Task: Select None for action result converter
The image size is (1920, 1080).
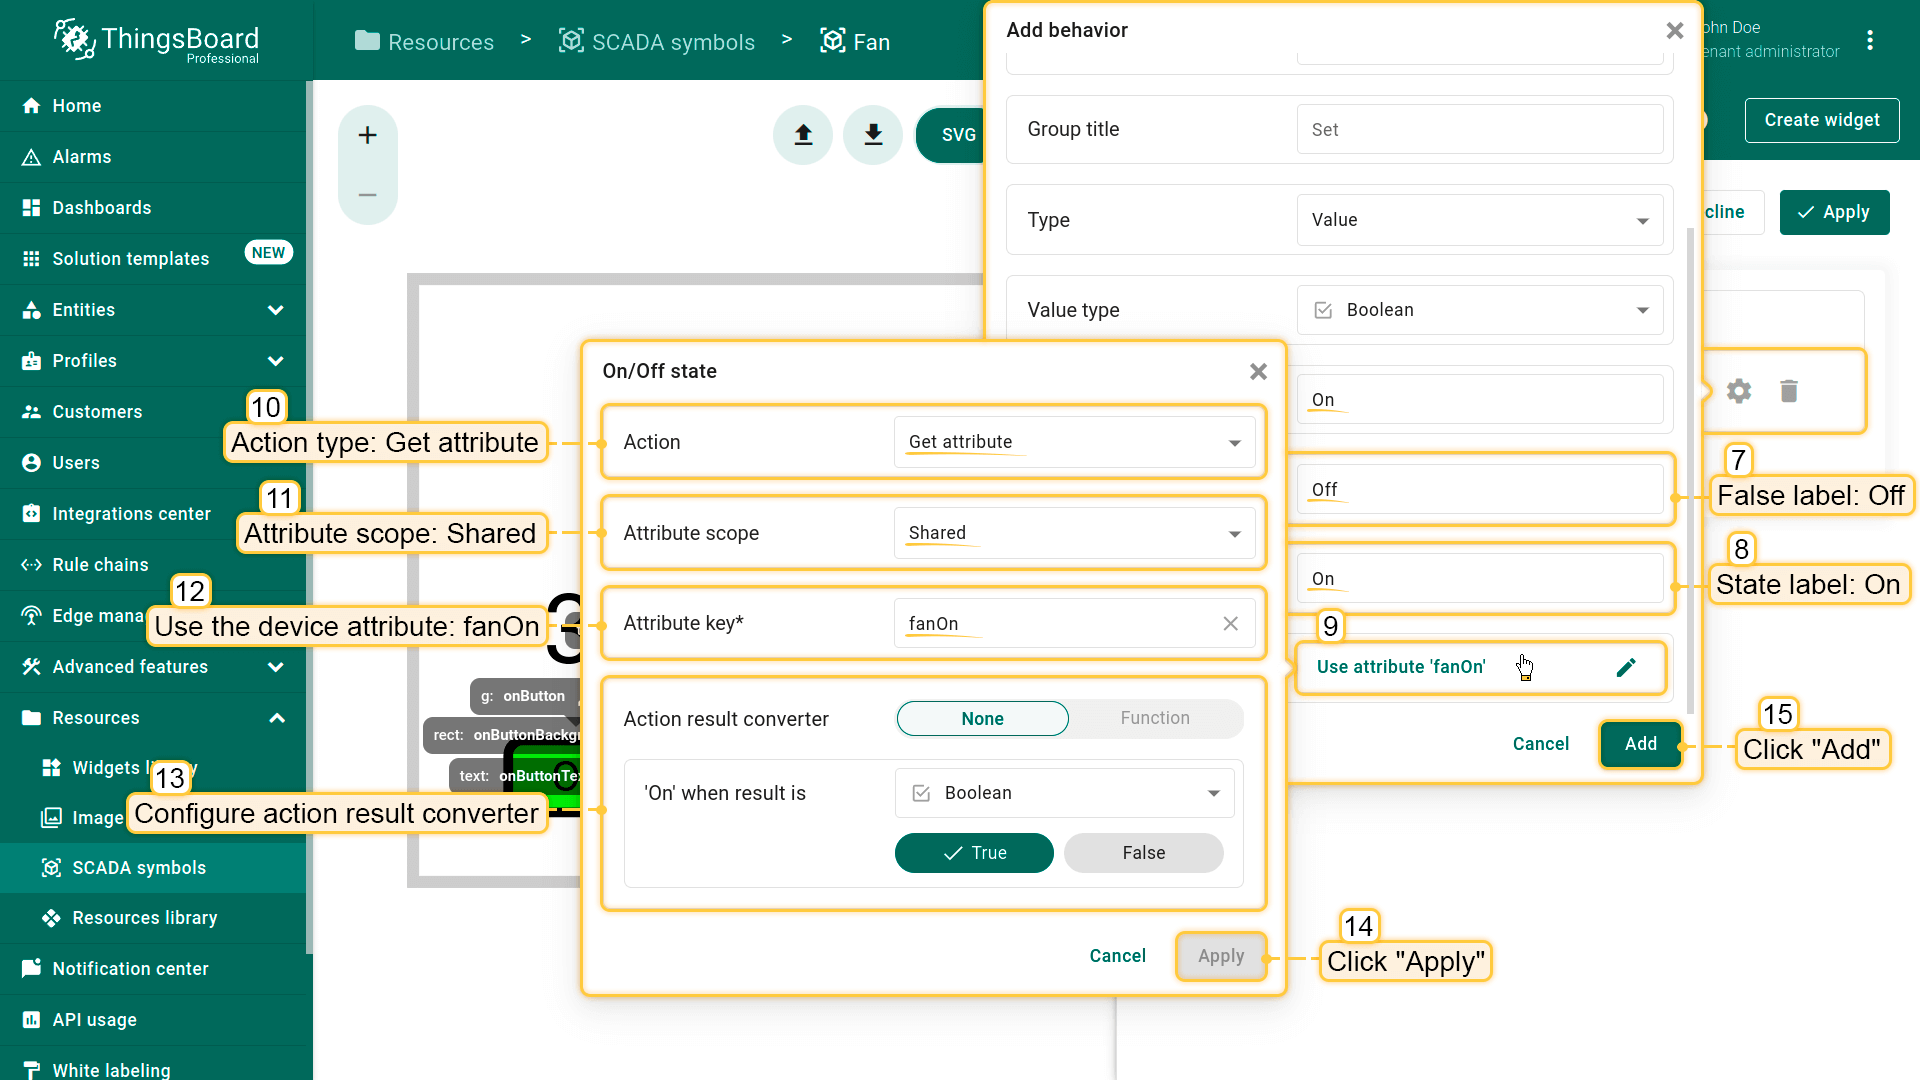Action: (x=982, y=719)
